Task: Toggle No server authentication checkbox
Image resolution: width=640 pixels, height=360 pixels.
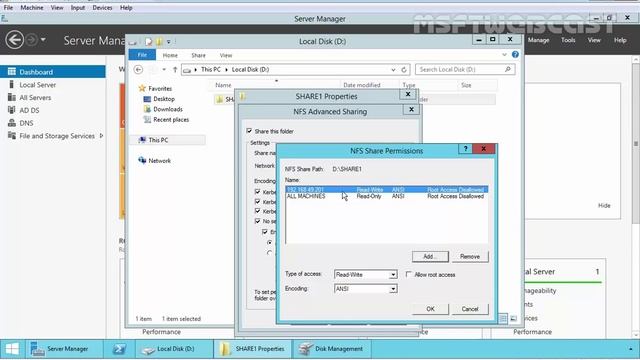Action: coord(258,221)
